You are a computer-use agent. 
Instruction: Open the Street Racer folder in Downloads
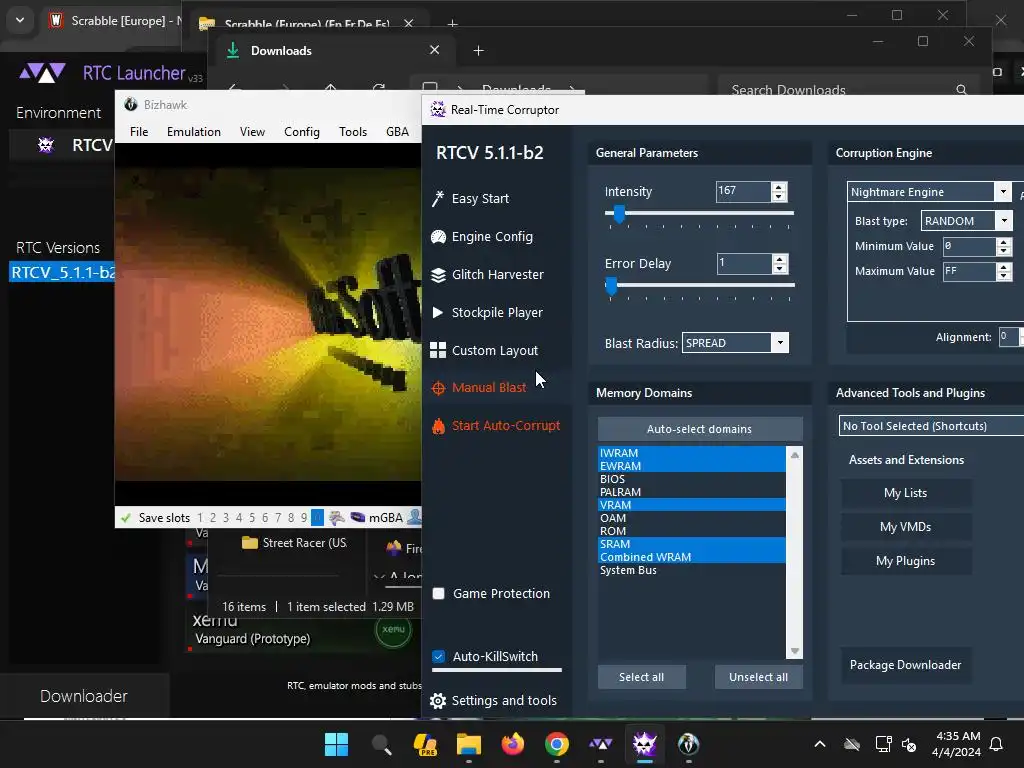pos(295,543)
